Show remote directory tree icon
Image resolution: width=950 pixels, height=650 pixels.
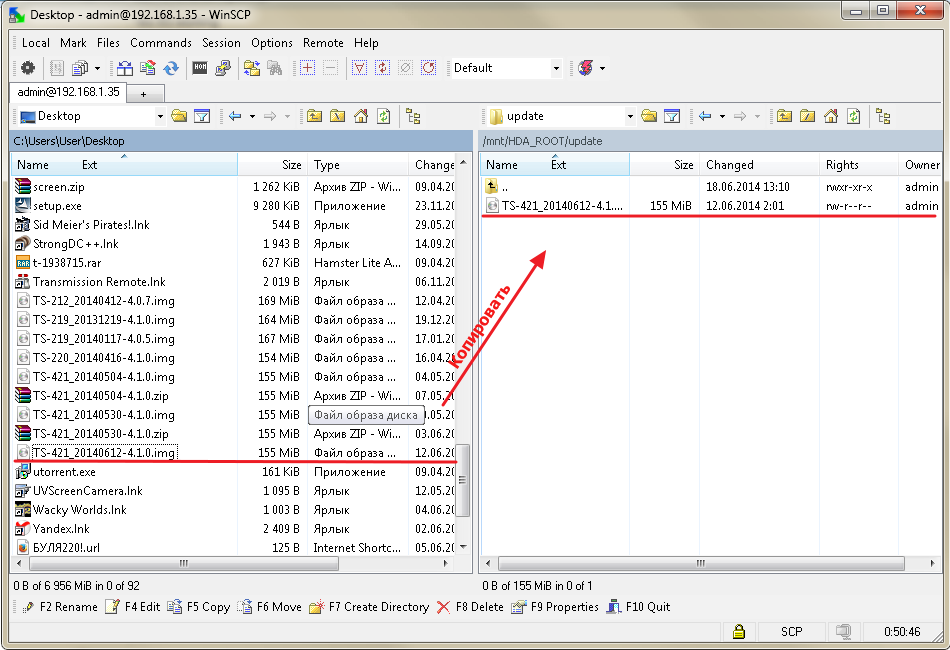pos(883,116)
